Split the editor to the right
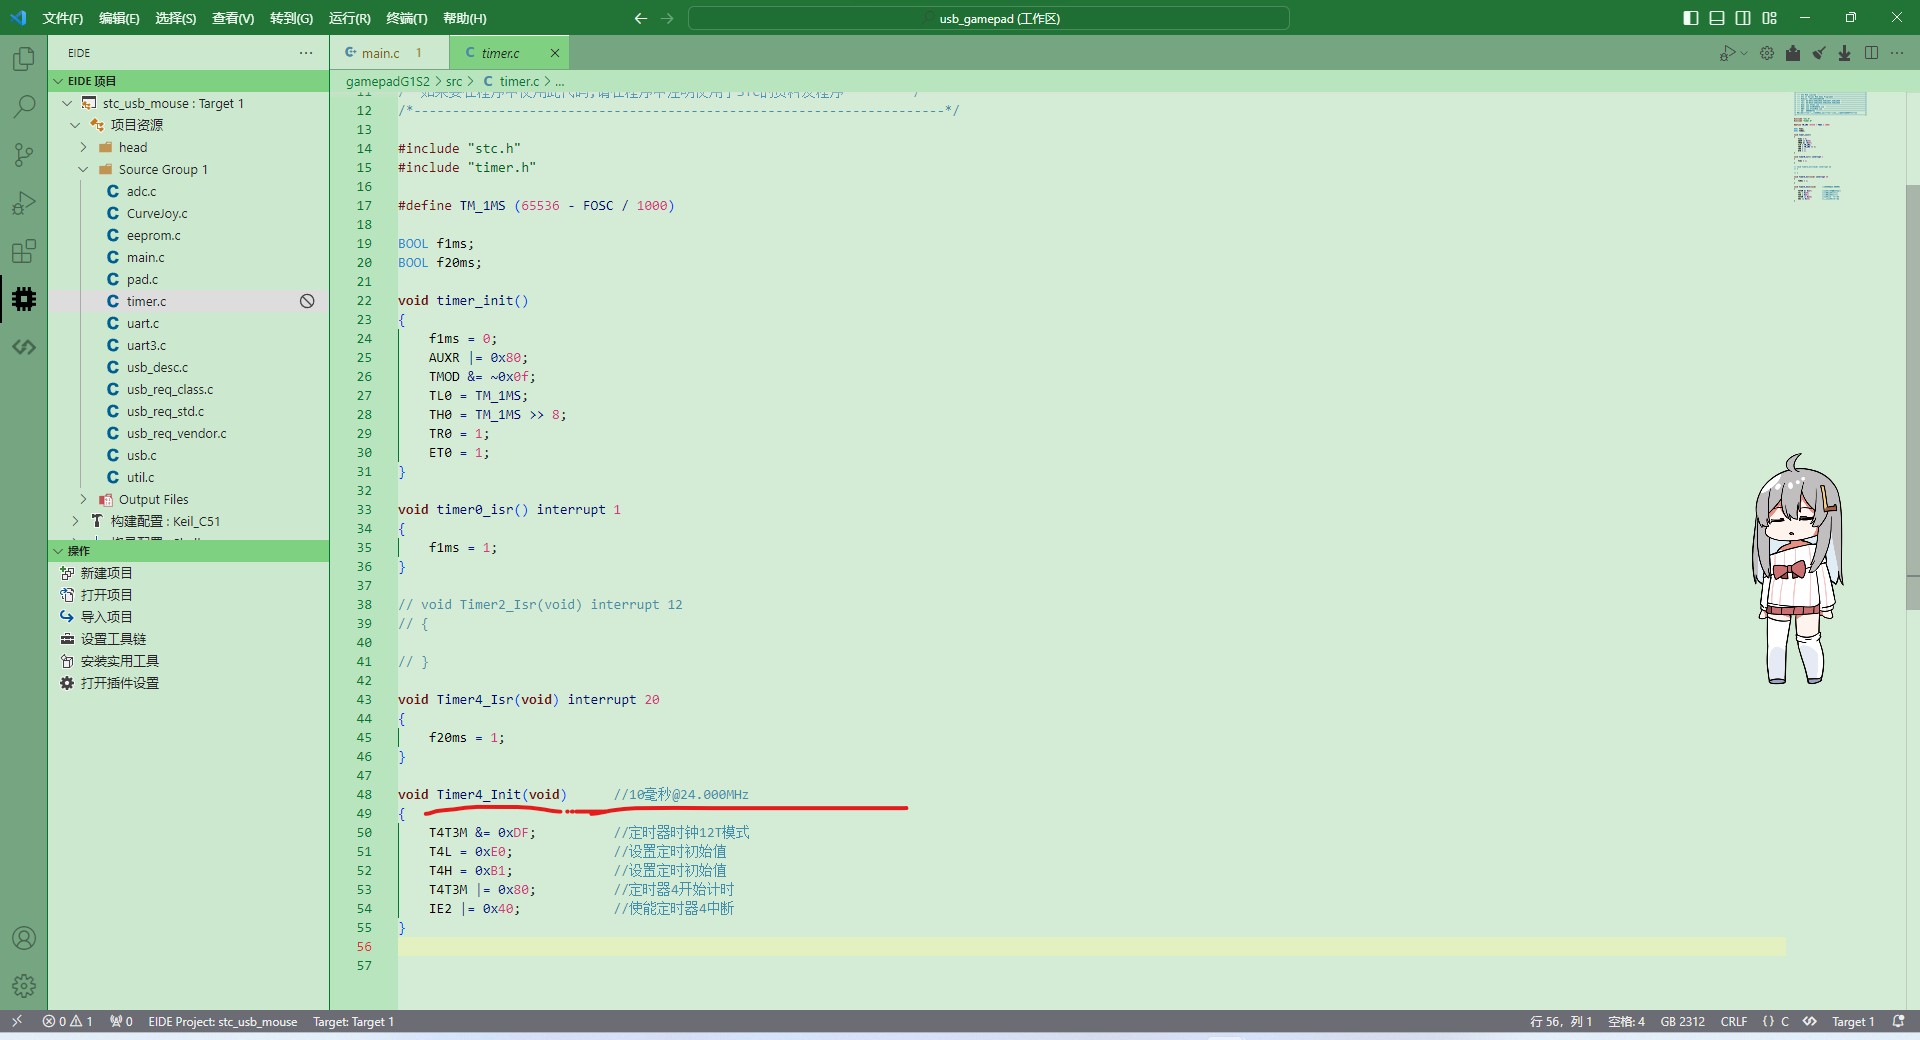 tap(1871, 53)
